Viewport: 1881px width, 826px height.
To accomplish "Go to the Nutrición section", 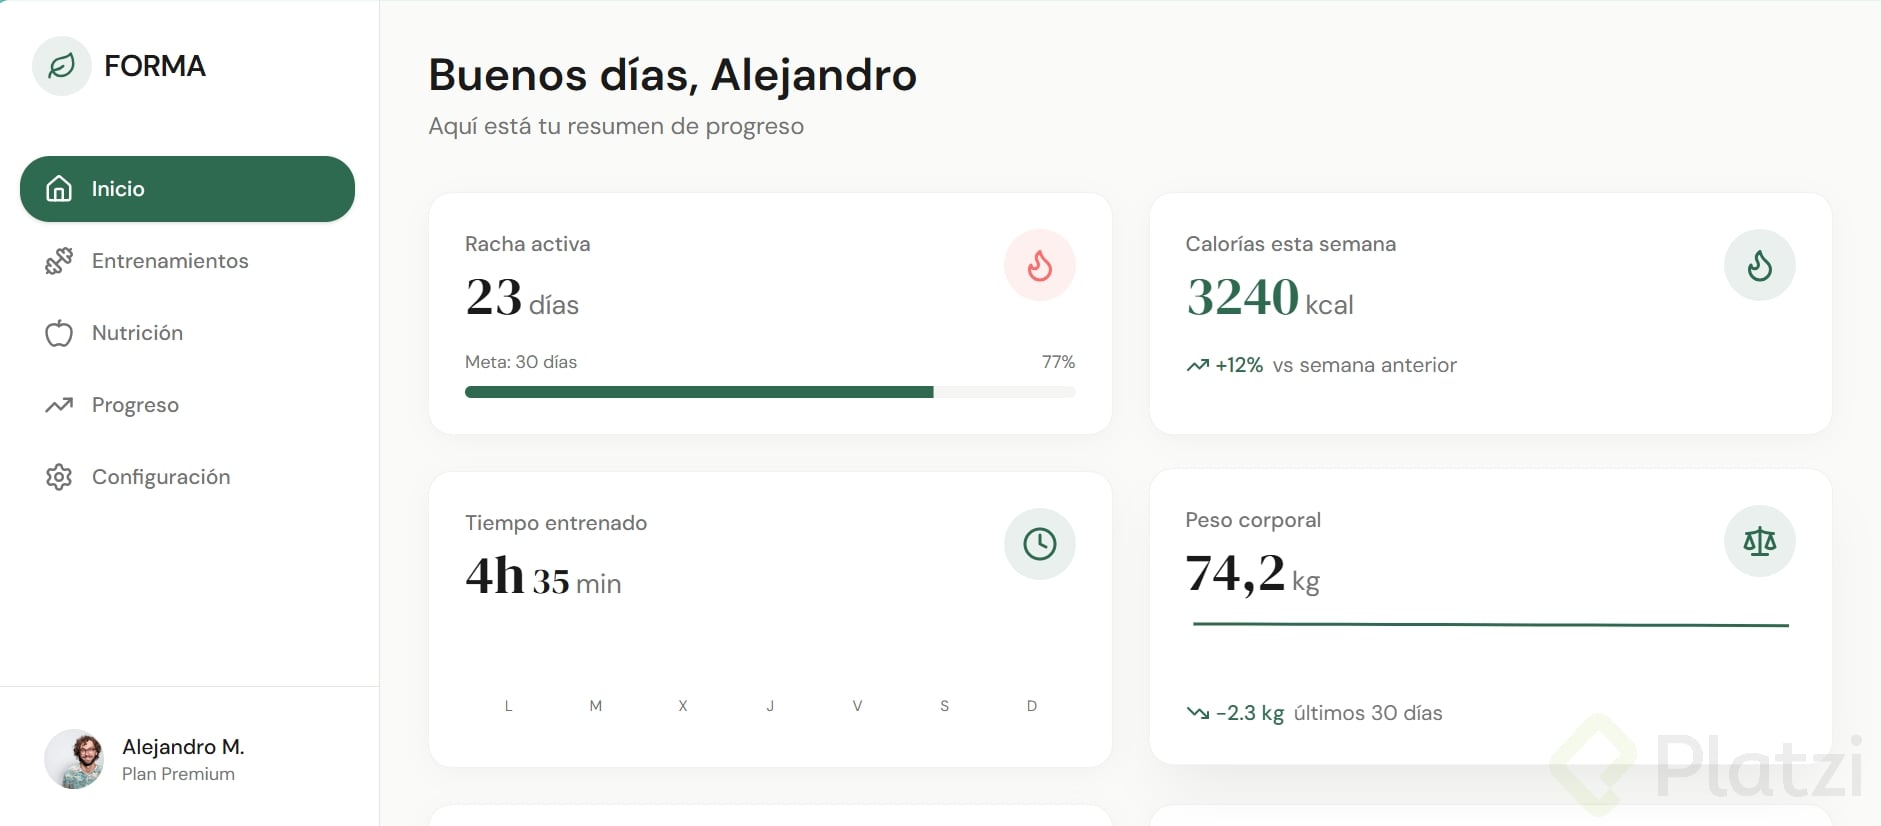I will tap(137, 333).
